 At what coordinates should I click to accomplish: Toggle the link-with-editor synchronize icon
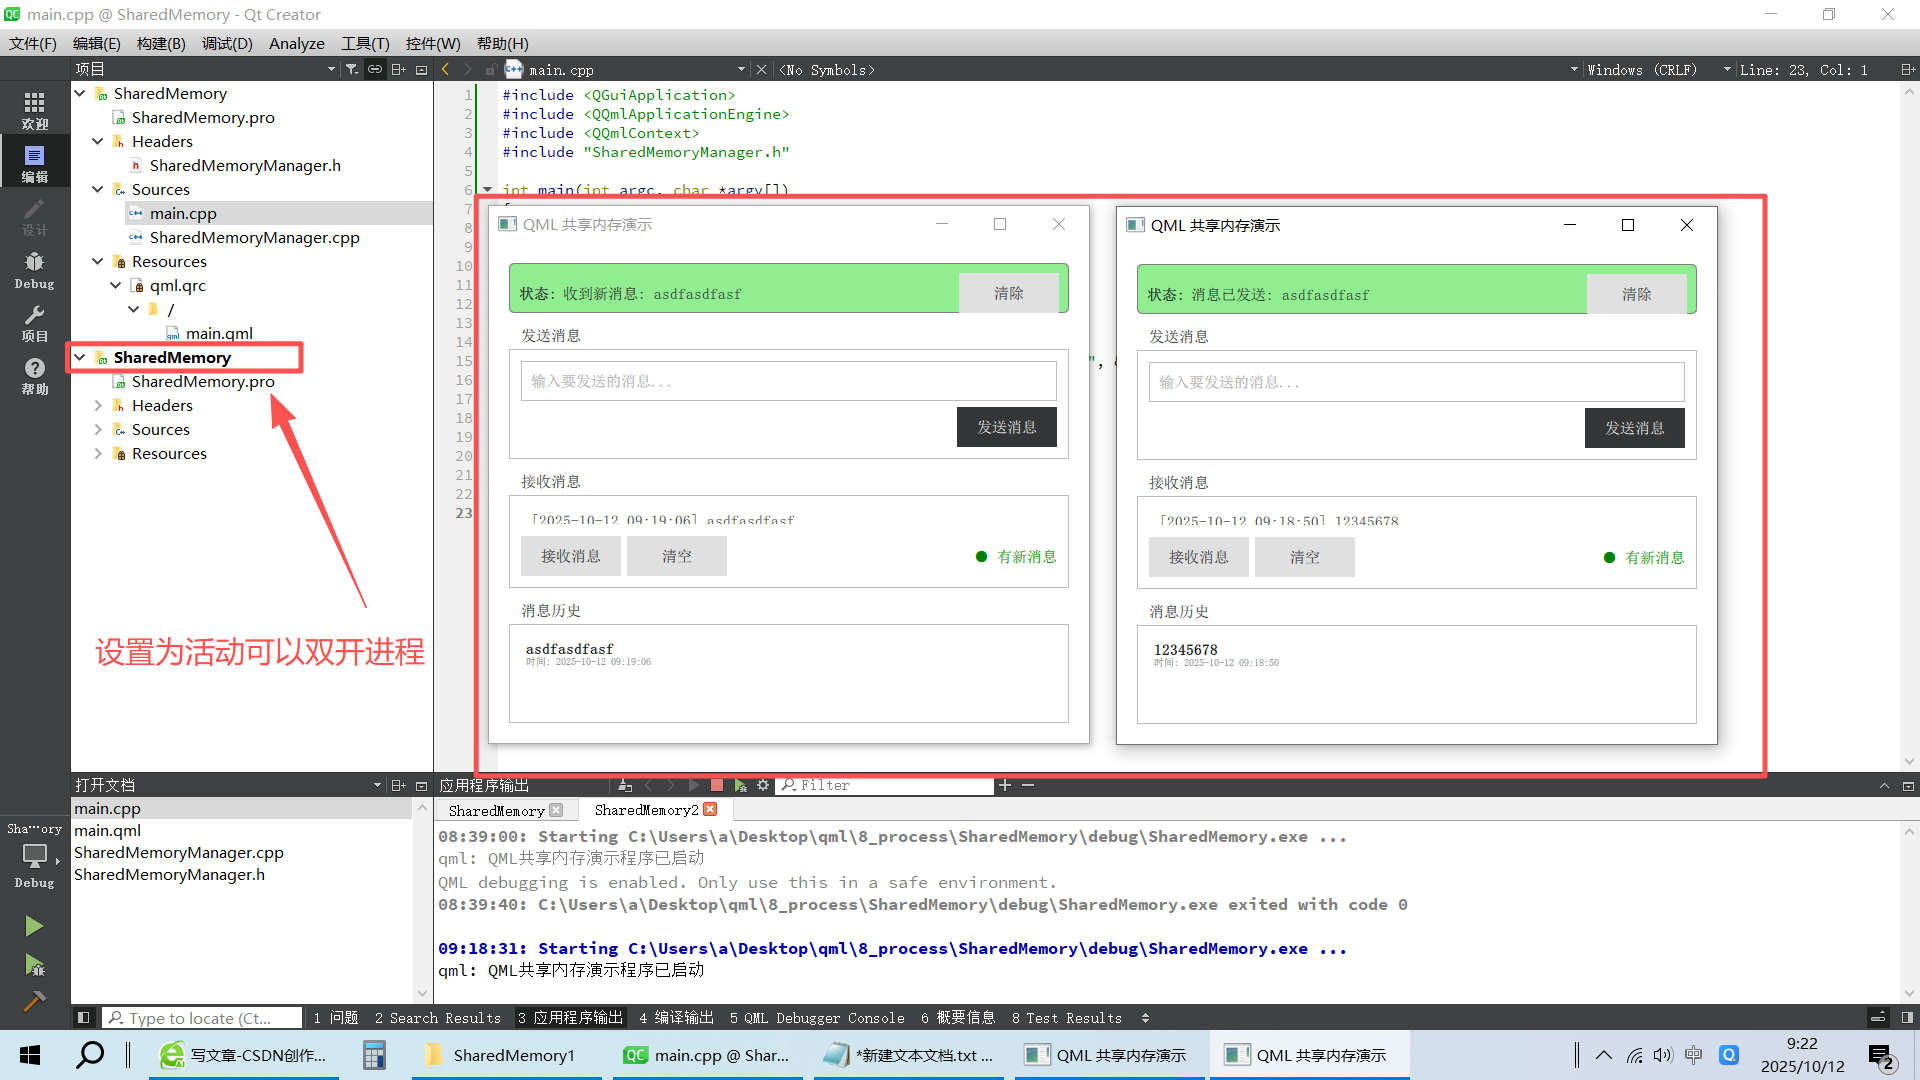[x=374, y=69]
